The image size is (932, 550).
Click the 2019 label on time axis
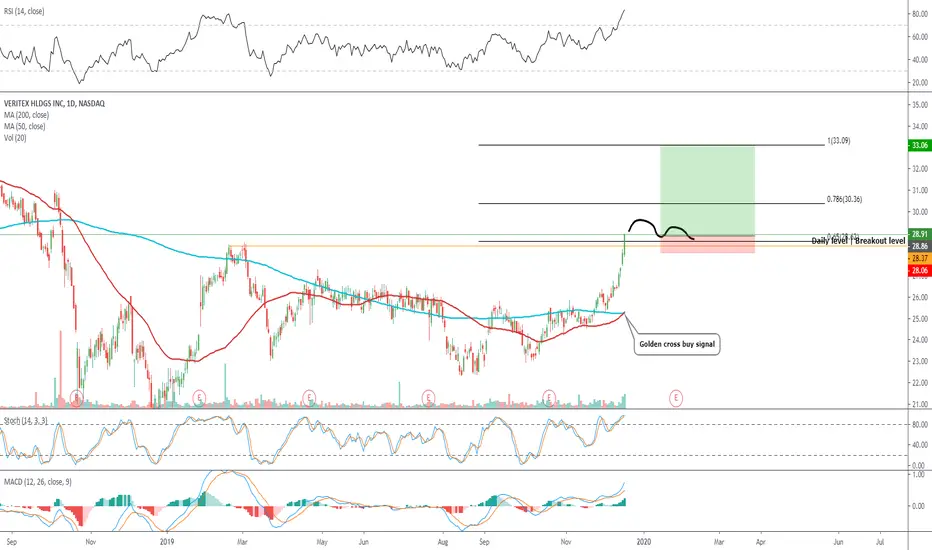pos(168,542)
